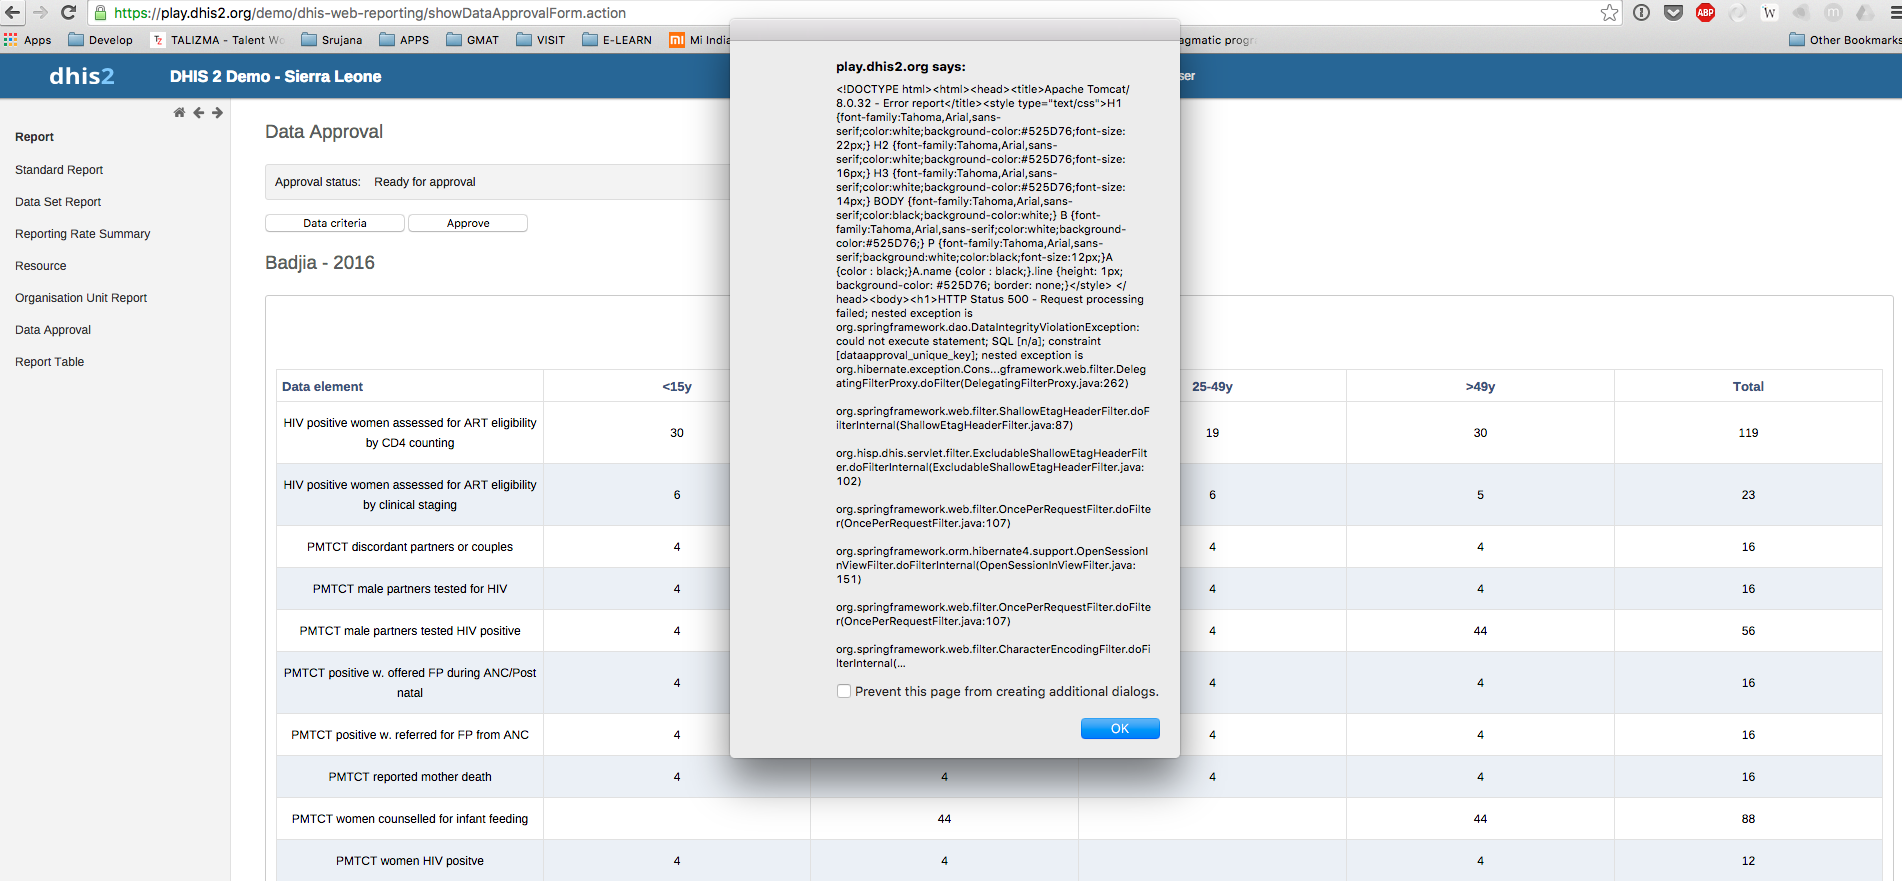Image resolution: width=1902 pixels, height=881 pixels.
Task: Open the Develop bookmarks folder
Action: pyautogui.click(x=100, y=40)
